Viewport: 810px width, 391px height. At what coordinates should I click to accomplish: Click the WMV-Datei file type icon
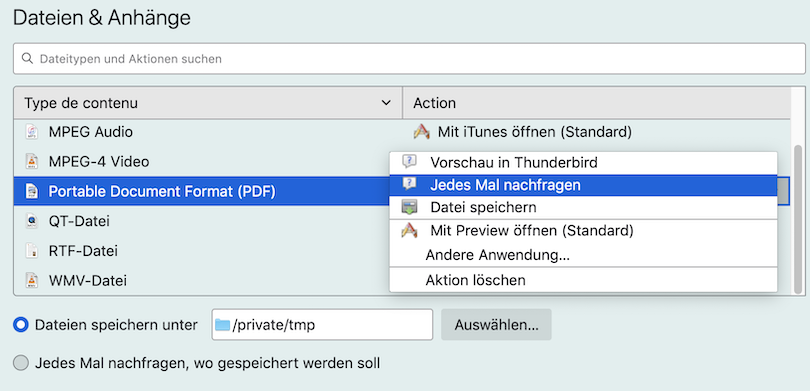(x=32, y=280)
